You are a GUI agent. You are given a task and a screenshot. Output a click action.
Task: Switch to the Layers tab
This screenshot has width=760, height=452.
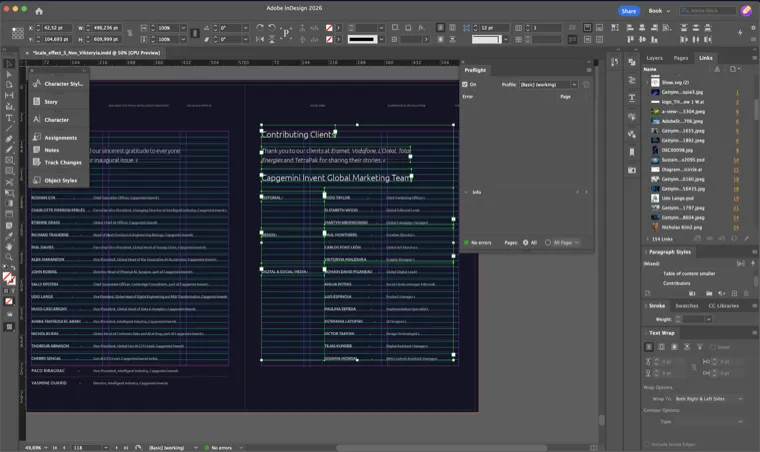pos(654,58)
